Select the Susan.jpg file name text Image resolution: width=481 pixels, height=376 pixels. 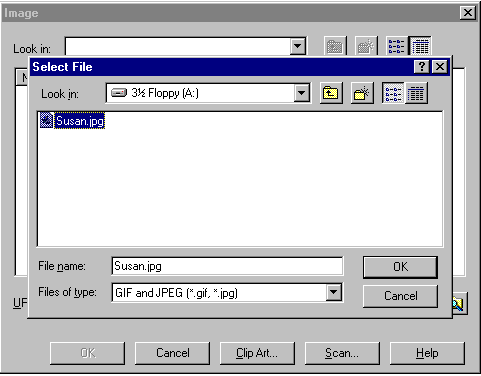click(80, 121)
